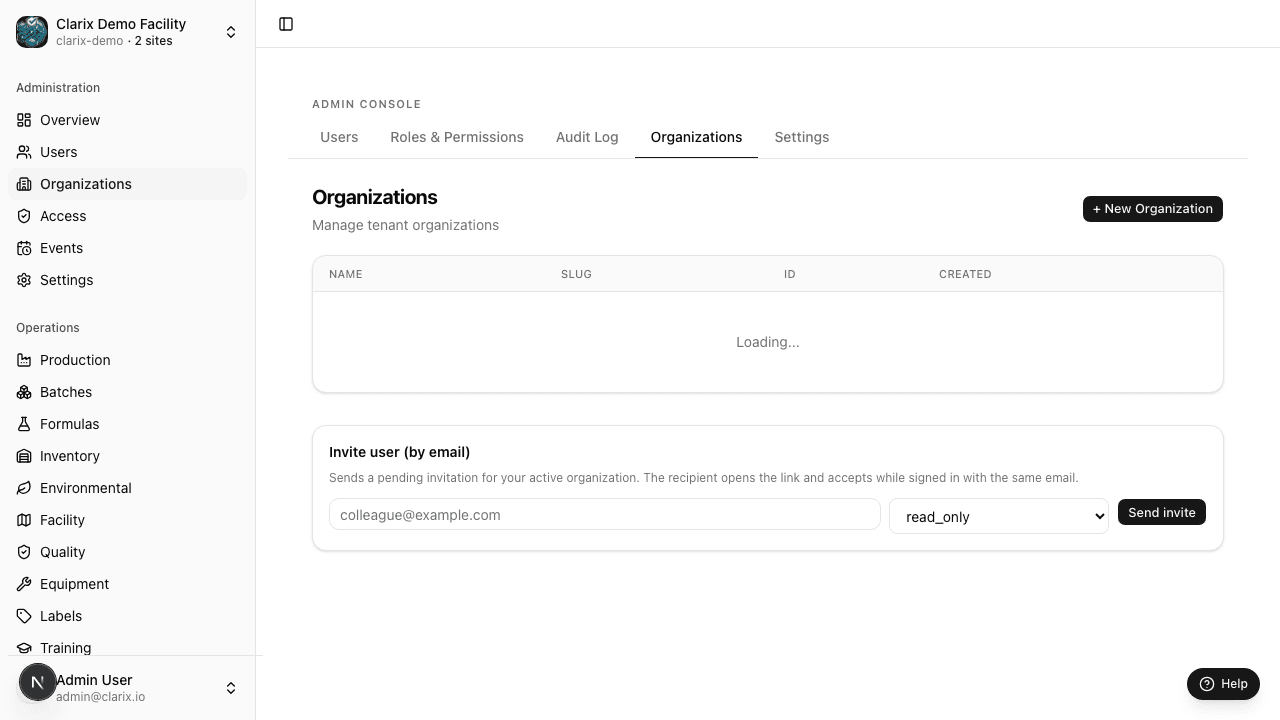This screenshot has width=1280, height=720.
Task: Click the Users people icon in sidebar
Action: click(x=24, y=152)
